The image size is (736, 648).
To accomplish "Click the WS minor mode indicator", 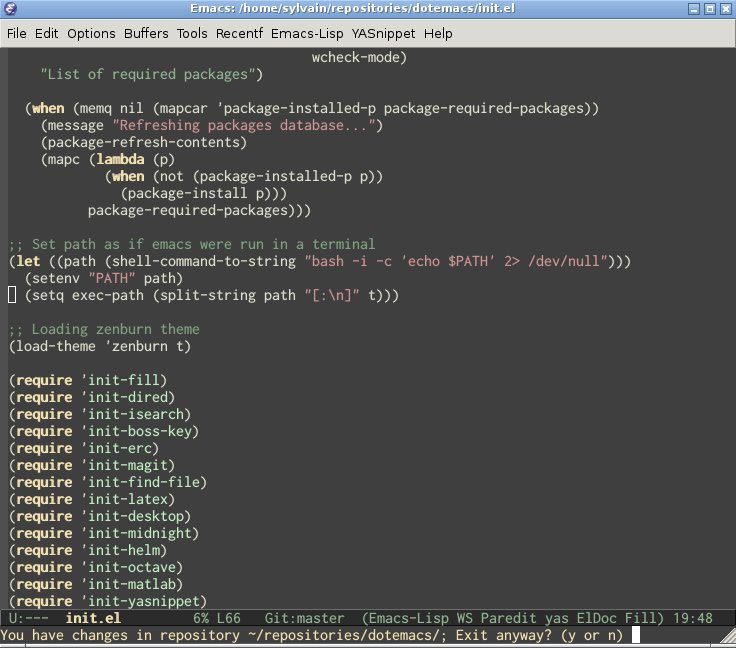I will pos(464,618).
